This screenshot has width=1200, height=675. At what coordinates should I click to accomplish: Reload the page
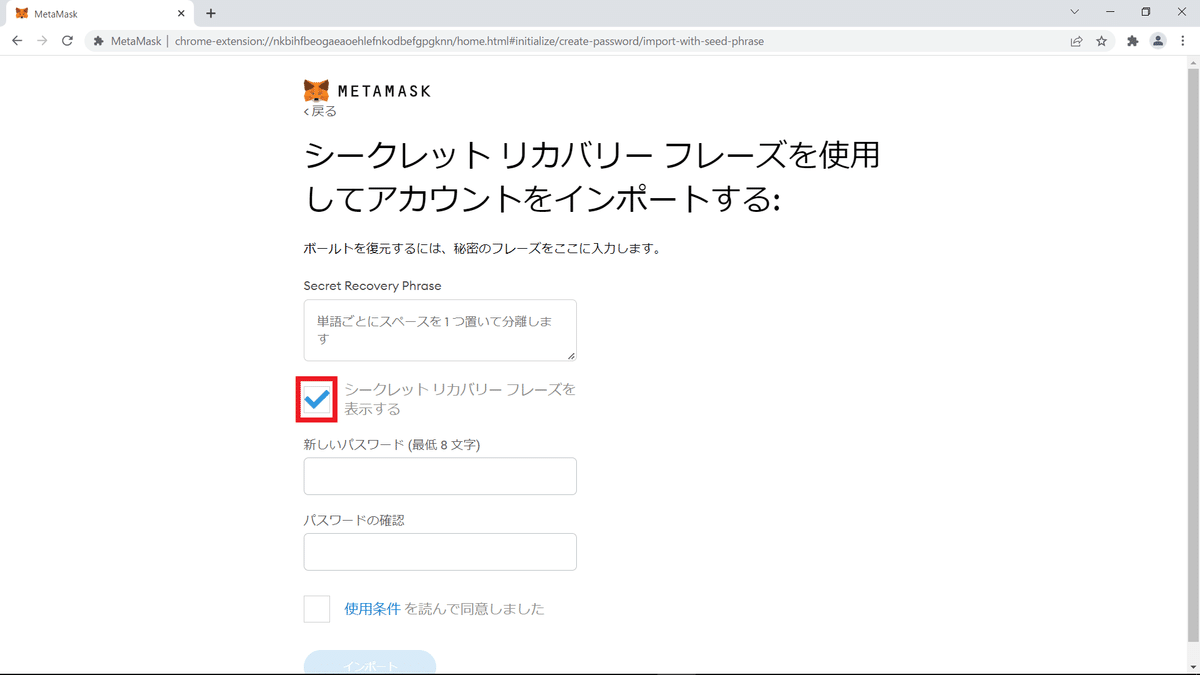coord(67,41)
